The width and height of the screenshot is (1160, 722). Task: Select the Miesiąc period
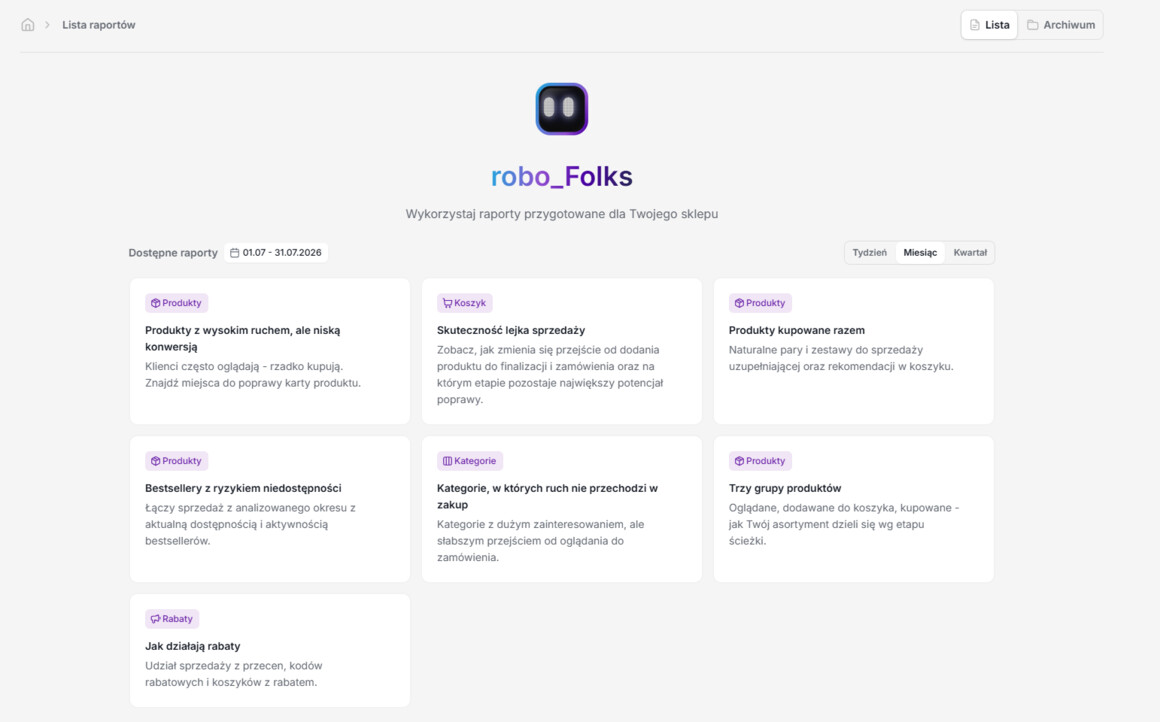click(x=920, y=253)
